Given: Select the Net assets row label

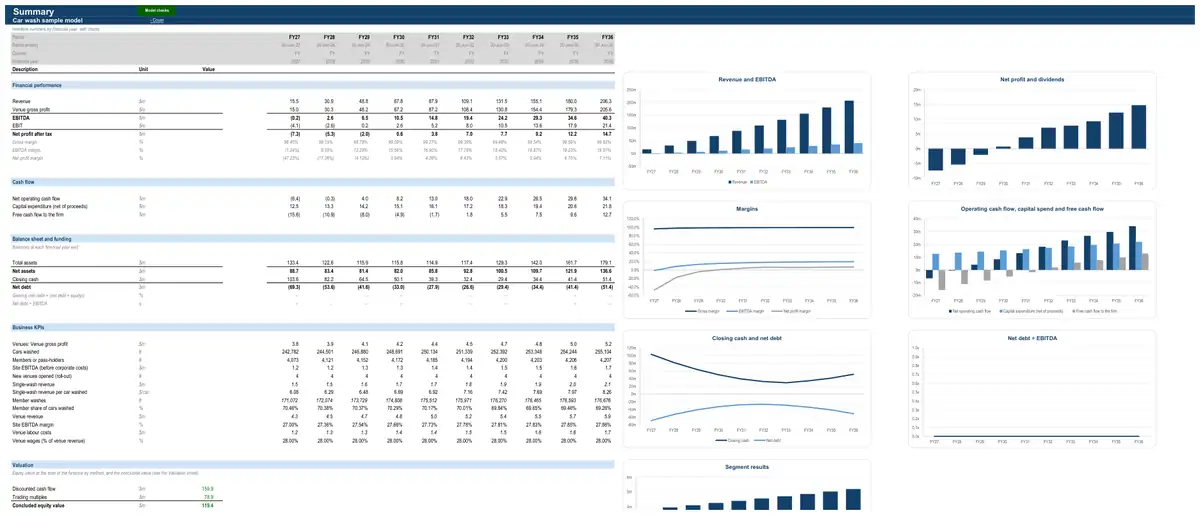Looking at the screenshot, I should 22,270.
